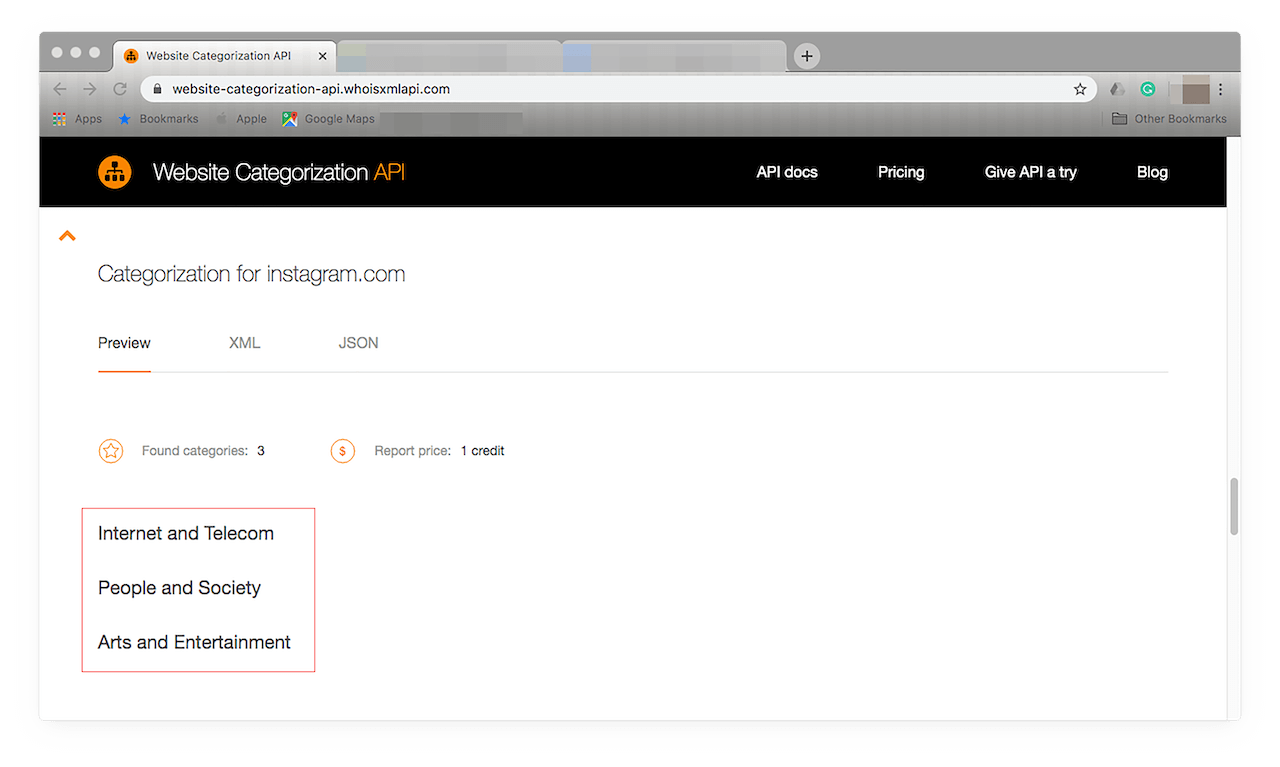Bookmark page with the star icon
The height and width of the screenshot is (767, 1280).
coord(1080,89)
